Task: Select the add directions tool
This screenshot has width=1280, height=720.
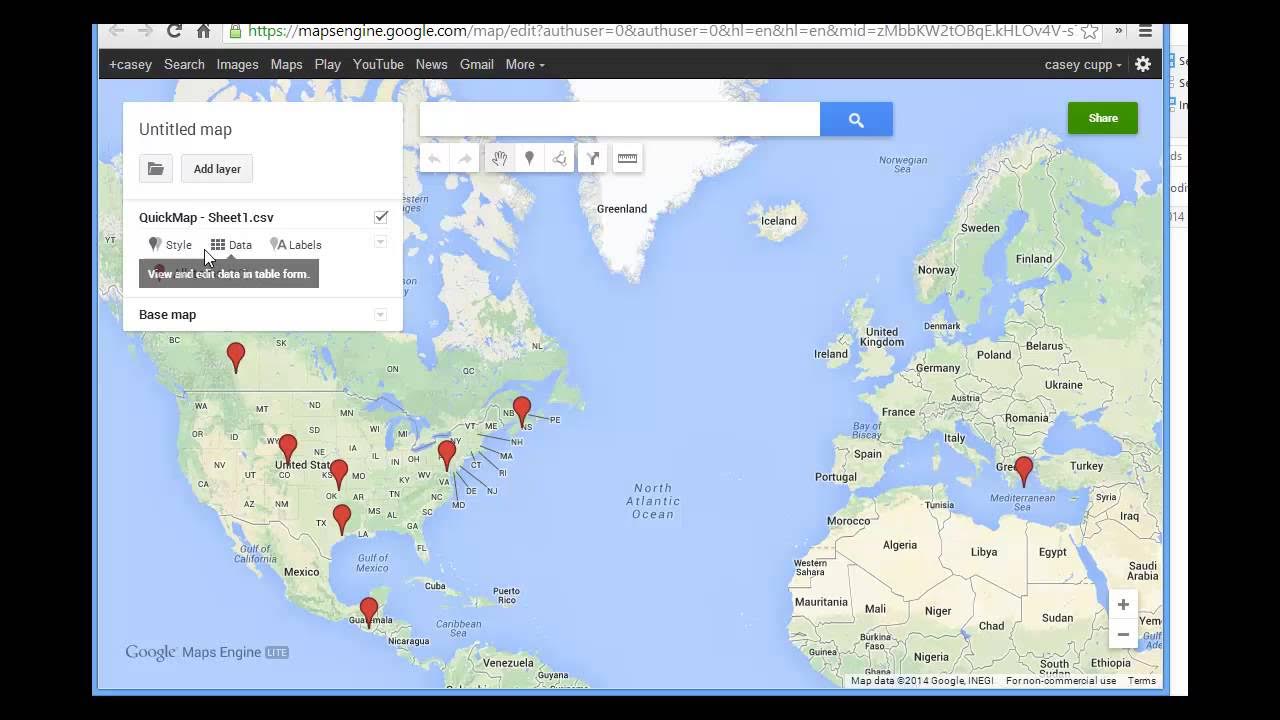Action: pos(592,158)
